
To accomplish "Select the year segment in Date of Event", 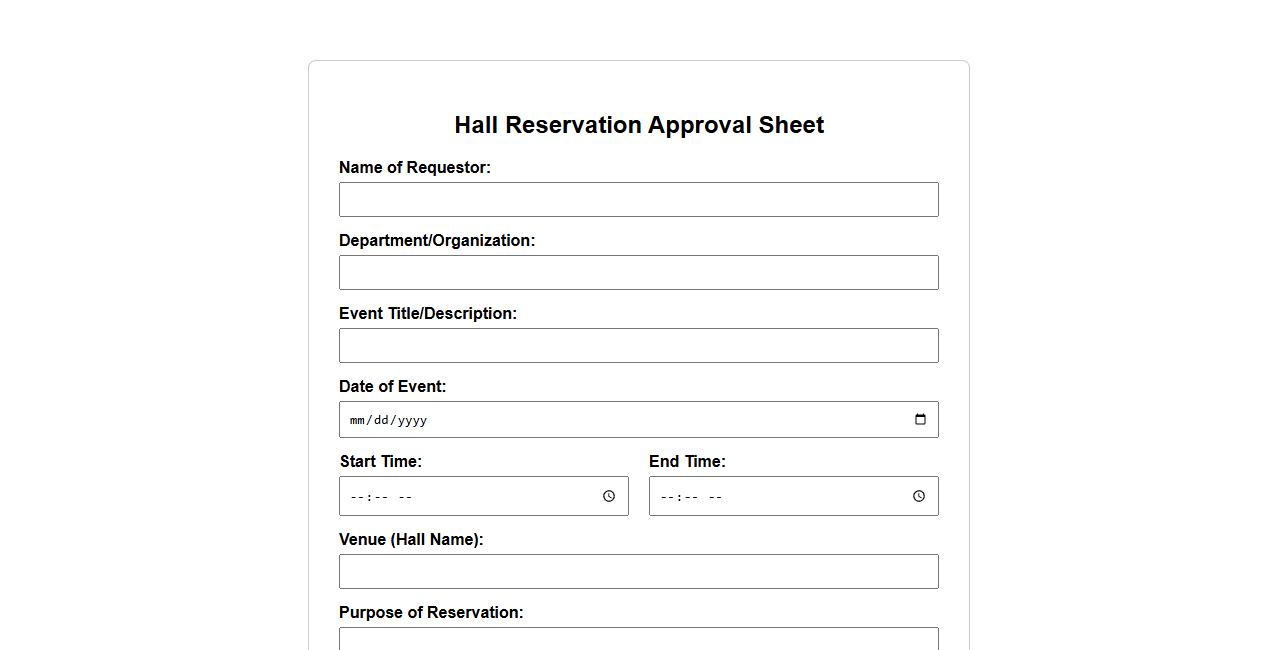I will point(412,421).
